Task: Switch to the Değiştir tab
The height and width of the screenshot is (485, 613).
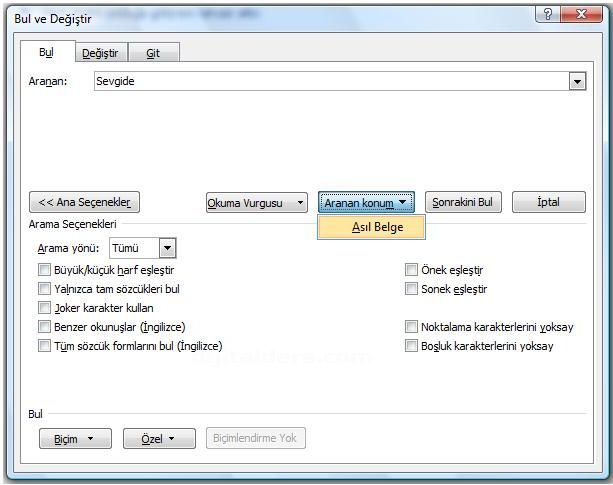Action: [x=100, y=53]
